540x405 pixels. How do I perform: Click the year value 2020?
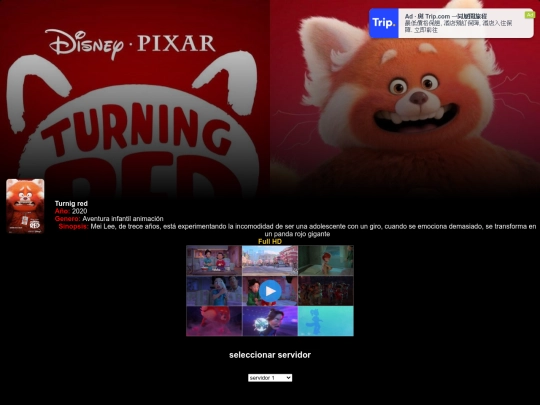(x=80, y=211)
